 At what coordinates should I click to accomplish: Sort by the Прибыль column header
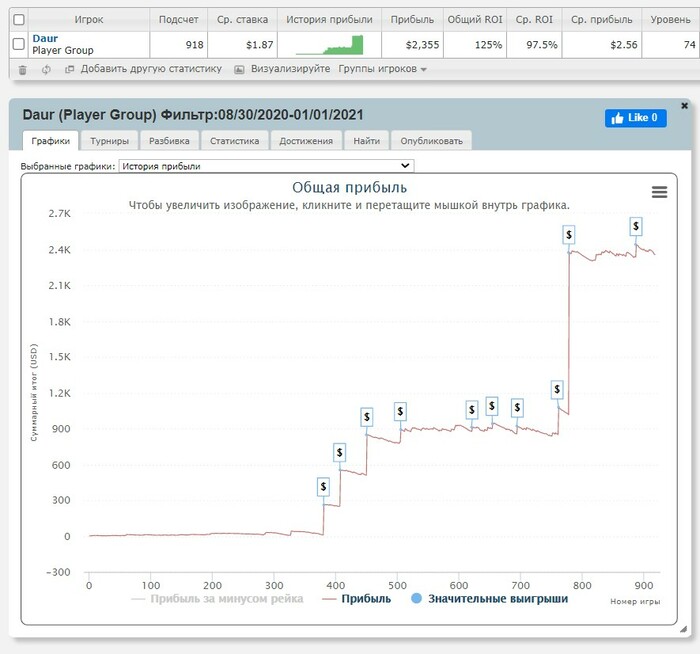click(x=412, y=20)
